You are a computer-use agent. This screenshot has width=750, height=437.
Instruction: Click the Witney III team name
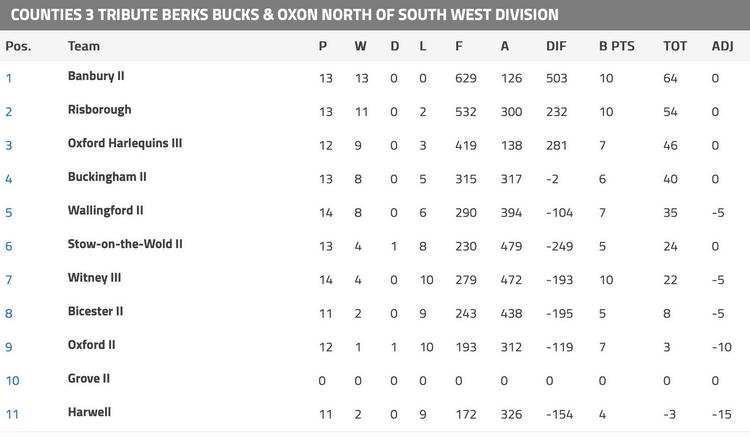94,278
